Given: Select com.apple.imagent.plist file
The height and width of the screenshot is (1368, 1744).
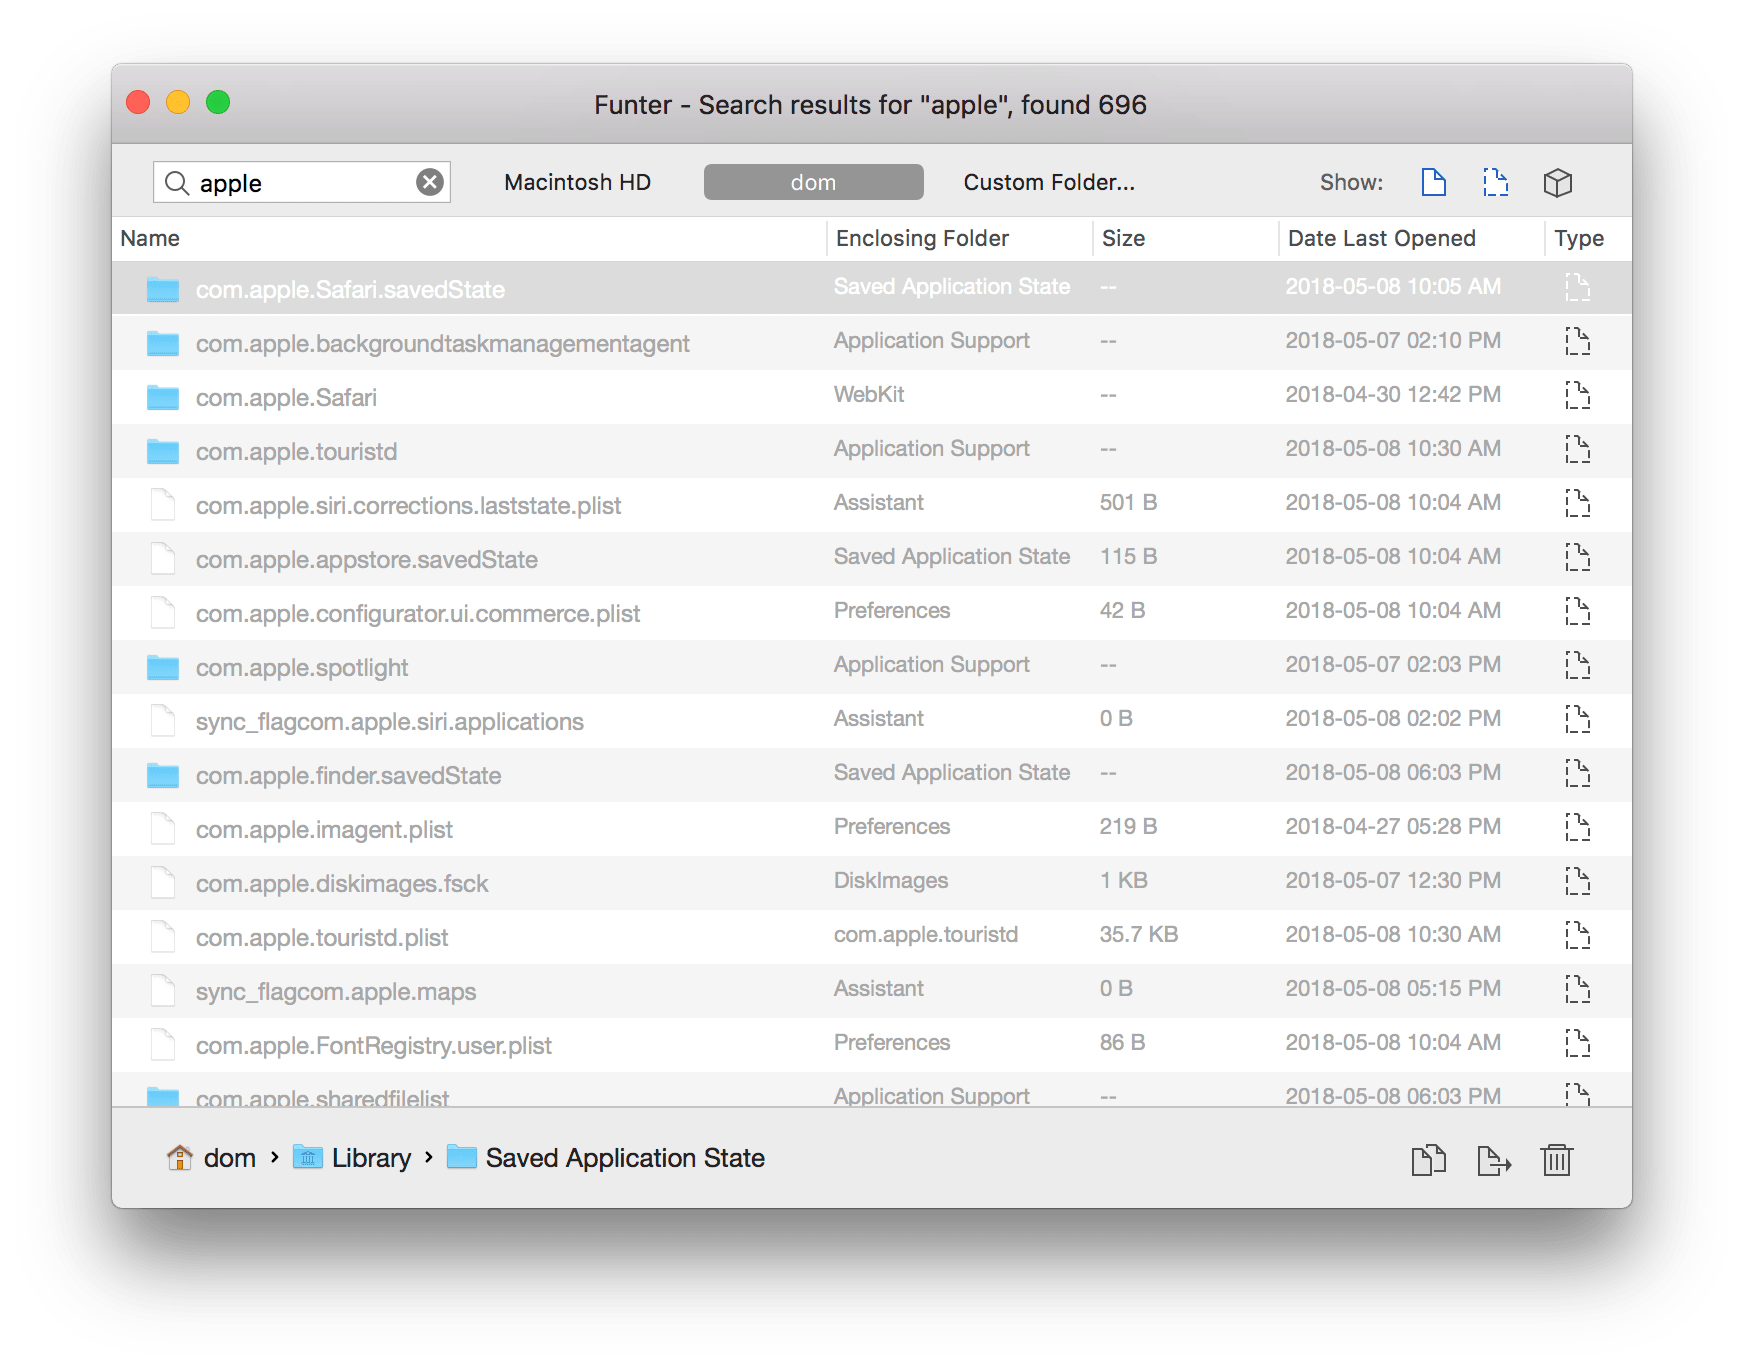Looking at the screenshot, I should (872, 828).
